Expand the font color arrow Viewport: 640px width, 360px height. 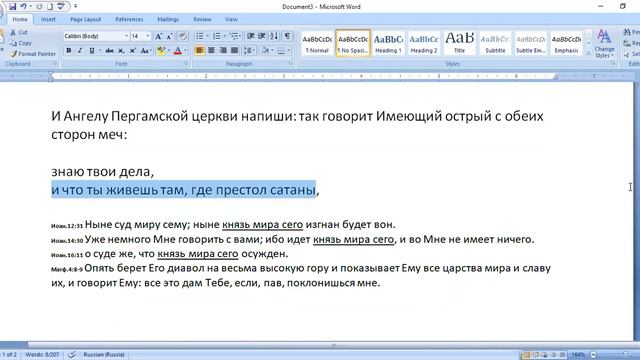[186, 51]
